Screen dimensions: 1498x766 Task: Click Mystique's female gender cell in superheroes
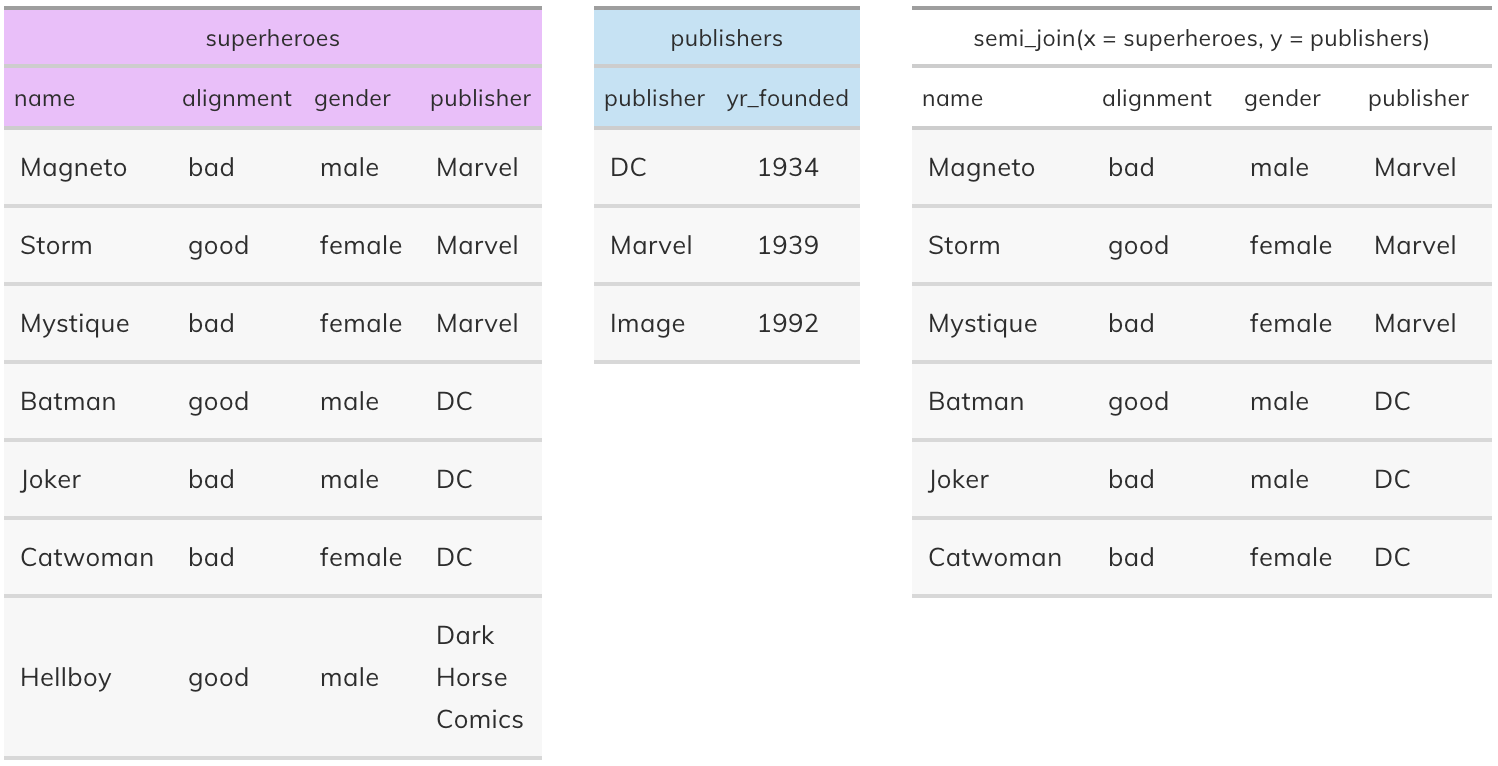click(361, 323)
